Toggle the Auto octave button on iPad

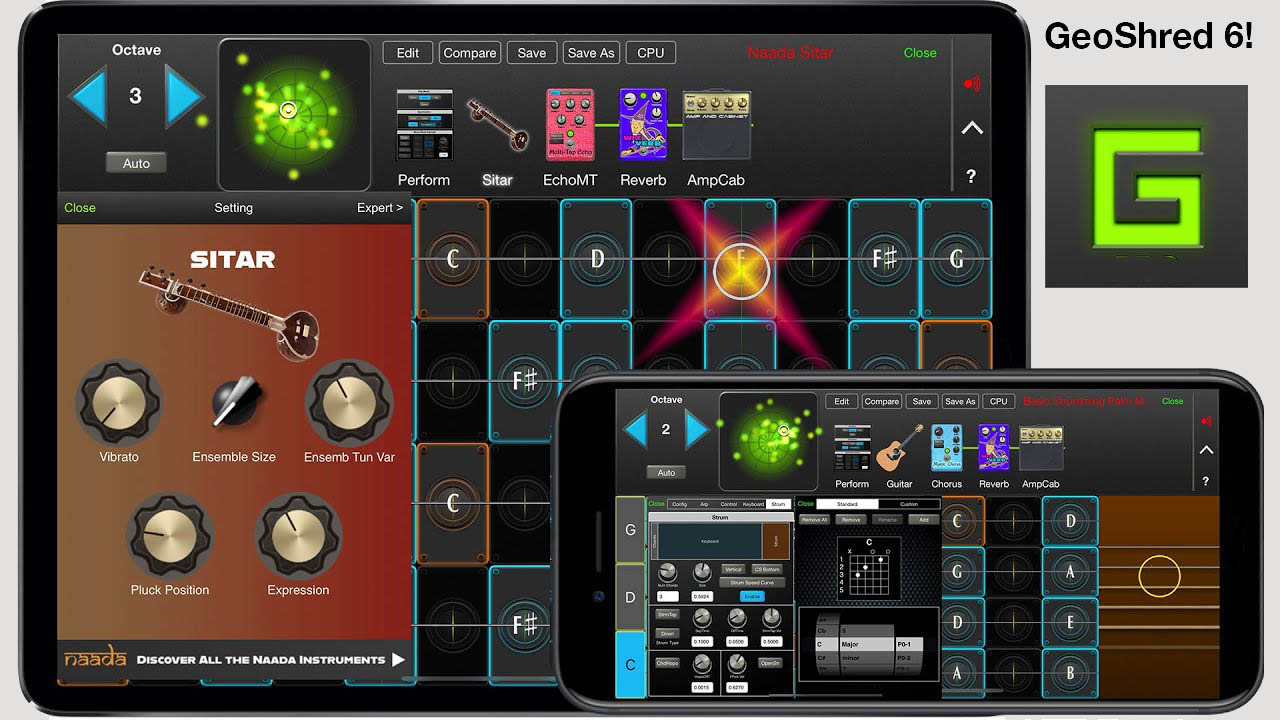(x=136, y=163)
